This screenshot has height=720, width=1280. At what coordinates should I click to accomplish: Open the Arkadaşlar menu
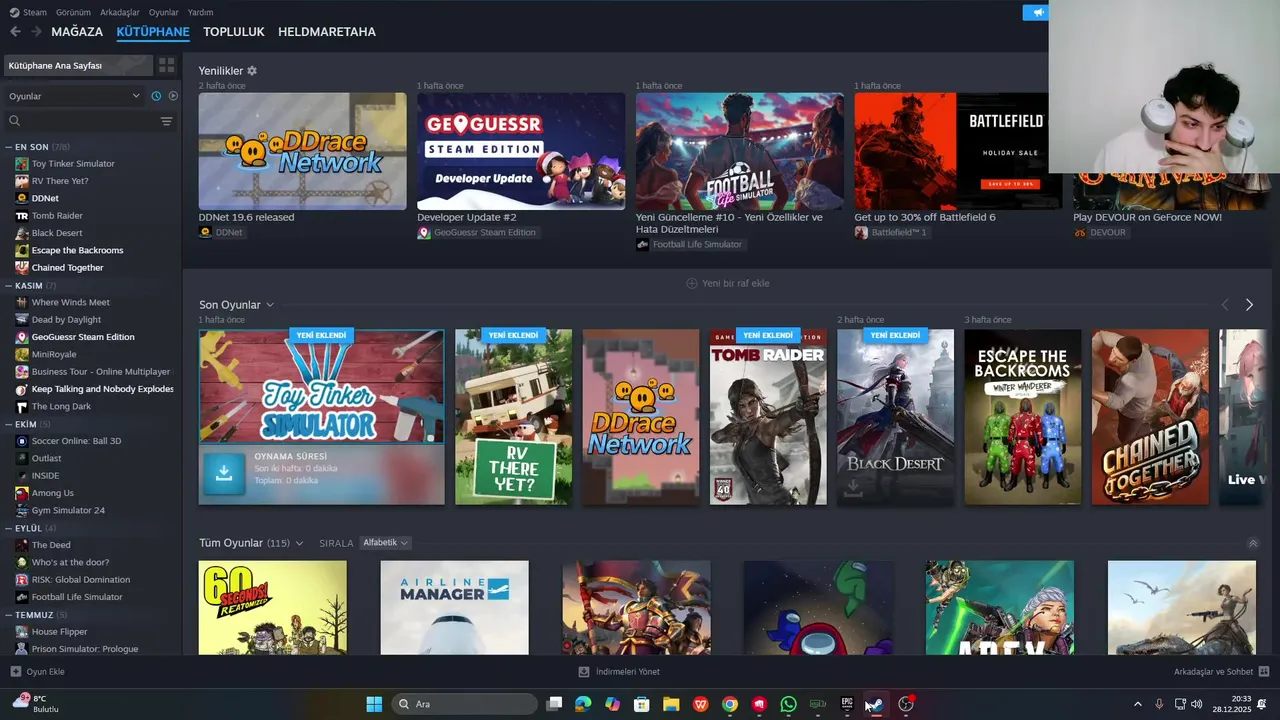click(x=120, y=12)
